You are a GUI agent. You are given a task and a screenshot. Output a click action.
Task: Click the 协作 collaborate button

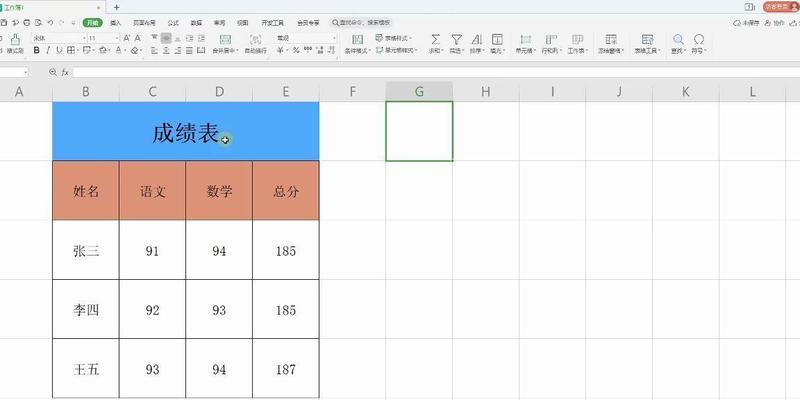(774, 23)
